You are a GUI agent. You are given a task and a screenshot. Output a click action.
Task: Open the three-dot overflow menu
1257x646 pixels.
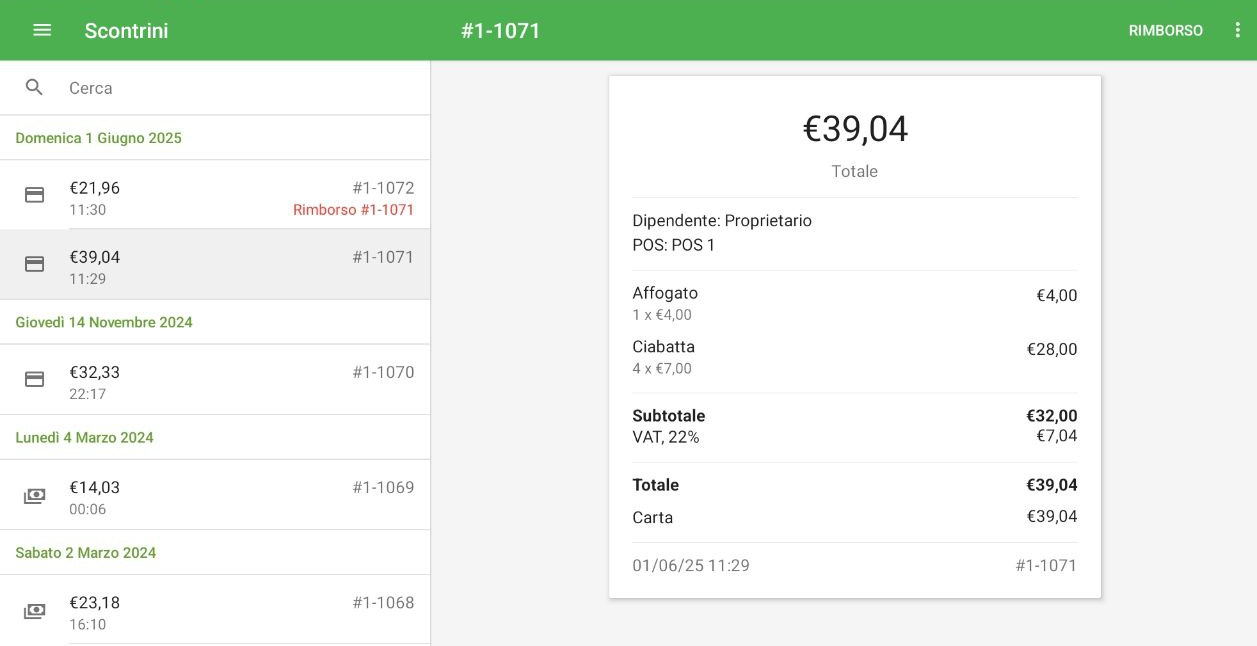pyautogui.click(x=1238, y=30)
